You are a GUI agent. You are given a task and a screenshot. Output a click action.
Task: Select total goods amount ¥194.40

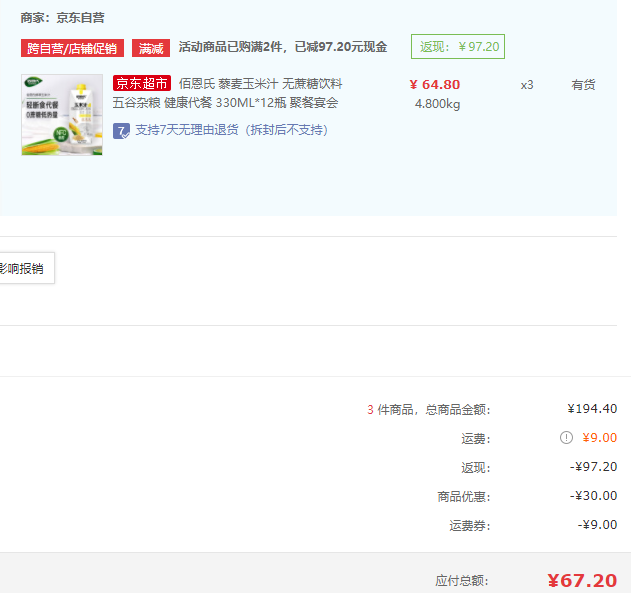[592, 409]
